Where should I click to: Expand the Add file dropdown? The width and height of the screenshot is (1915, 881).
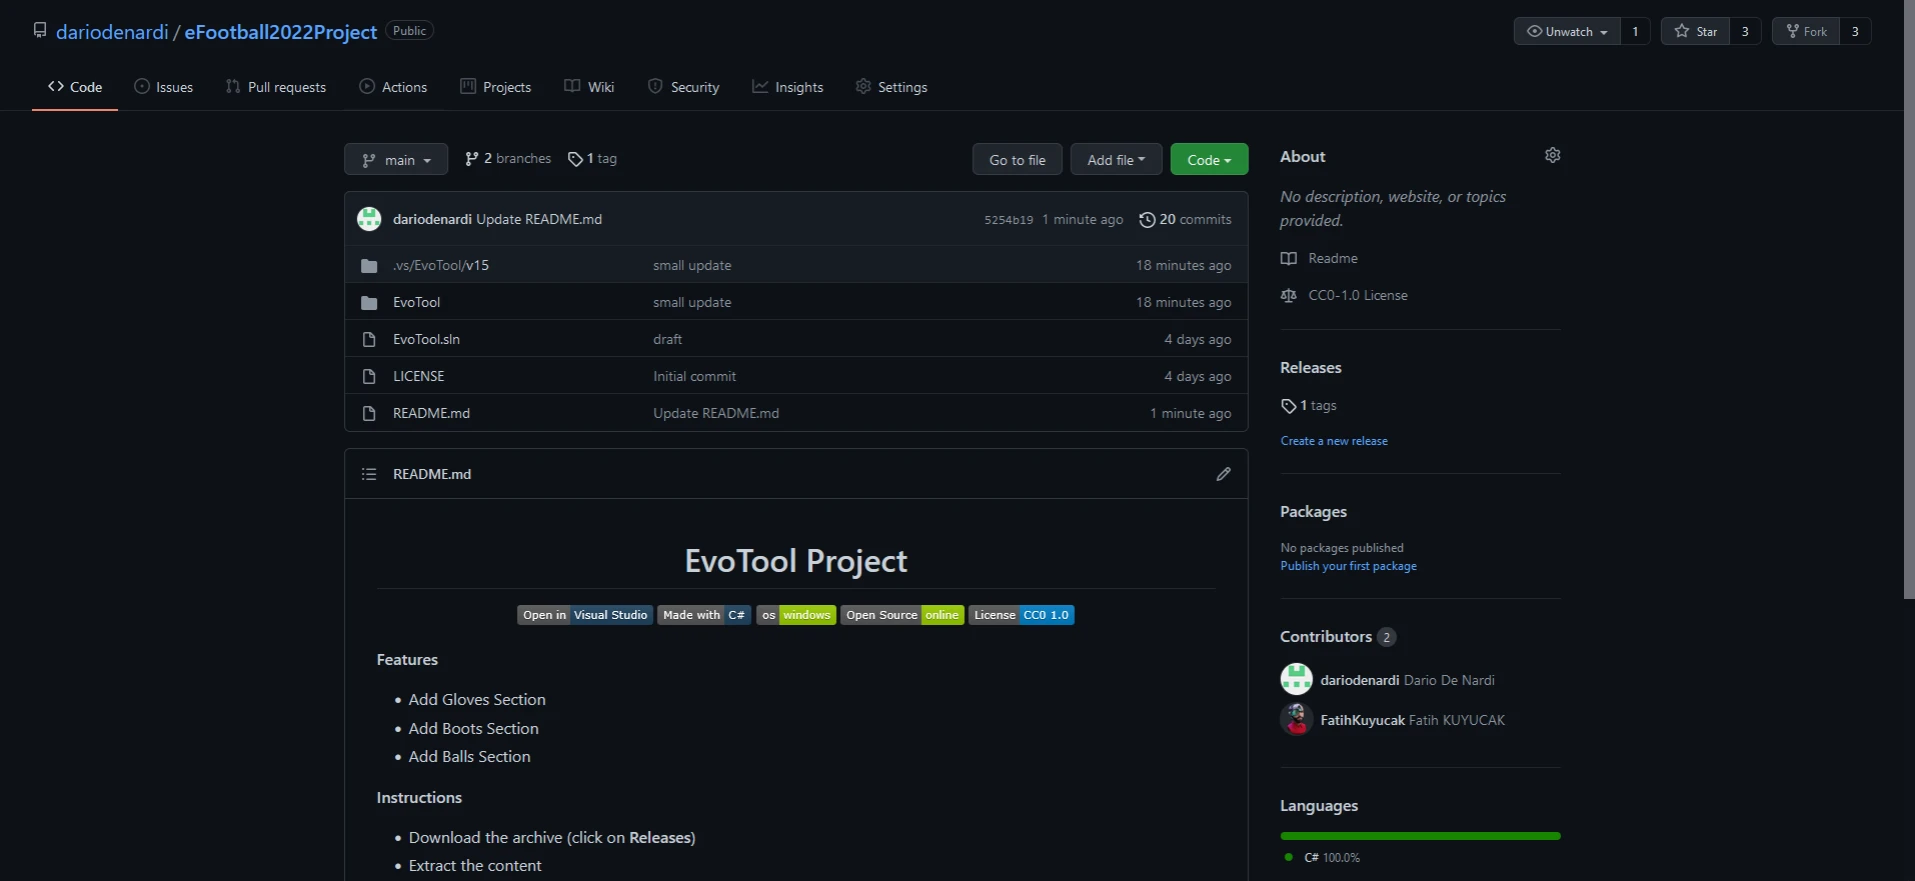tap(1116, 160)
